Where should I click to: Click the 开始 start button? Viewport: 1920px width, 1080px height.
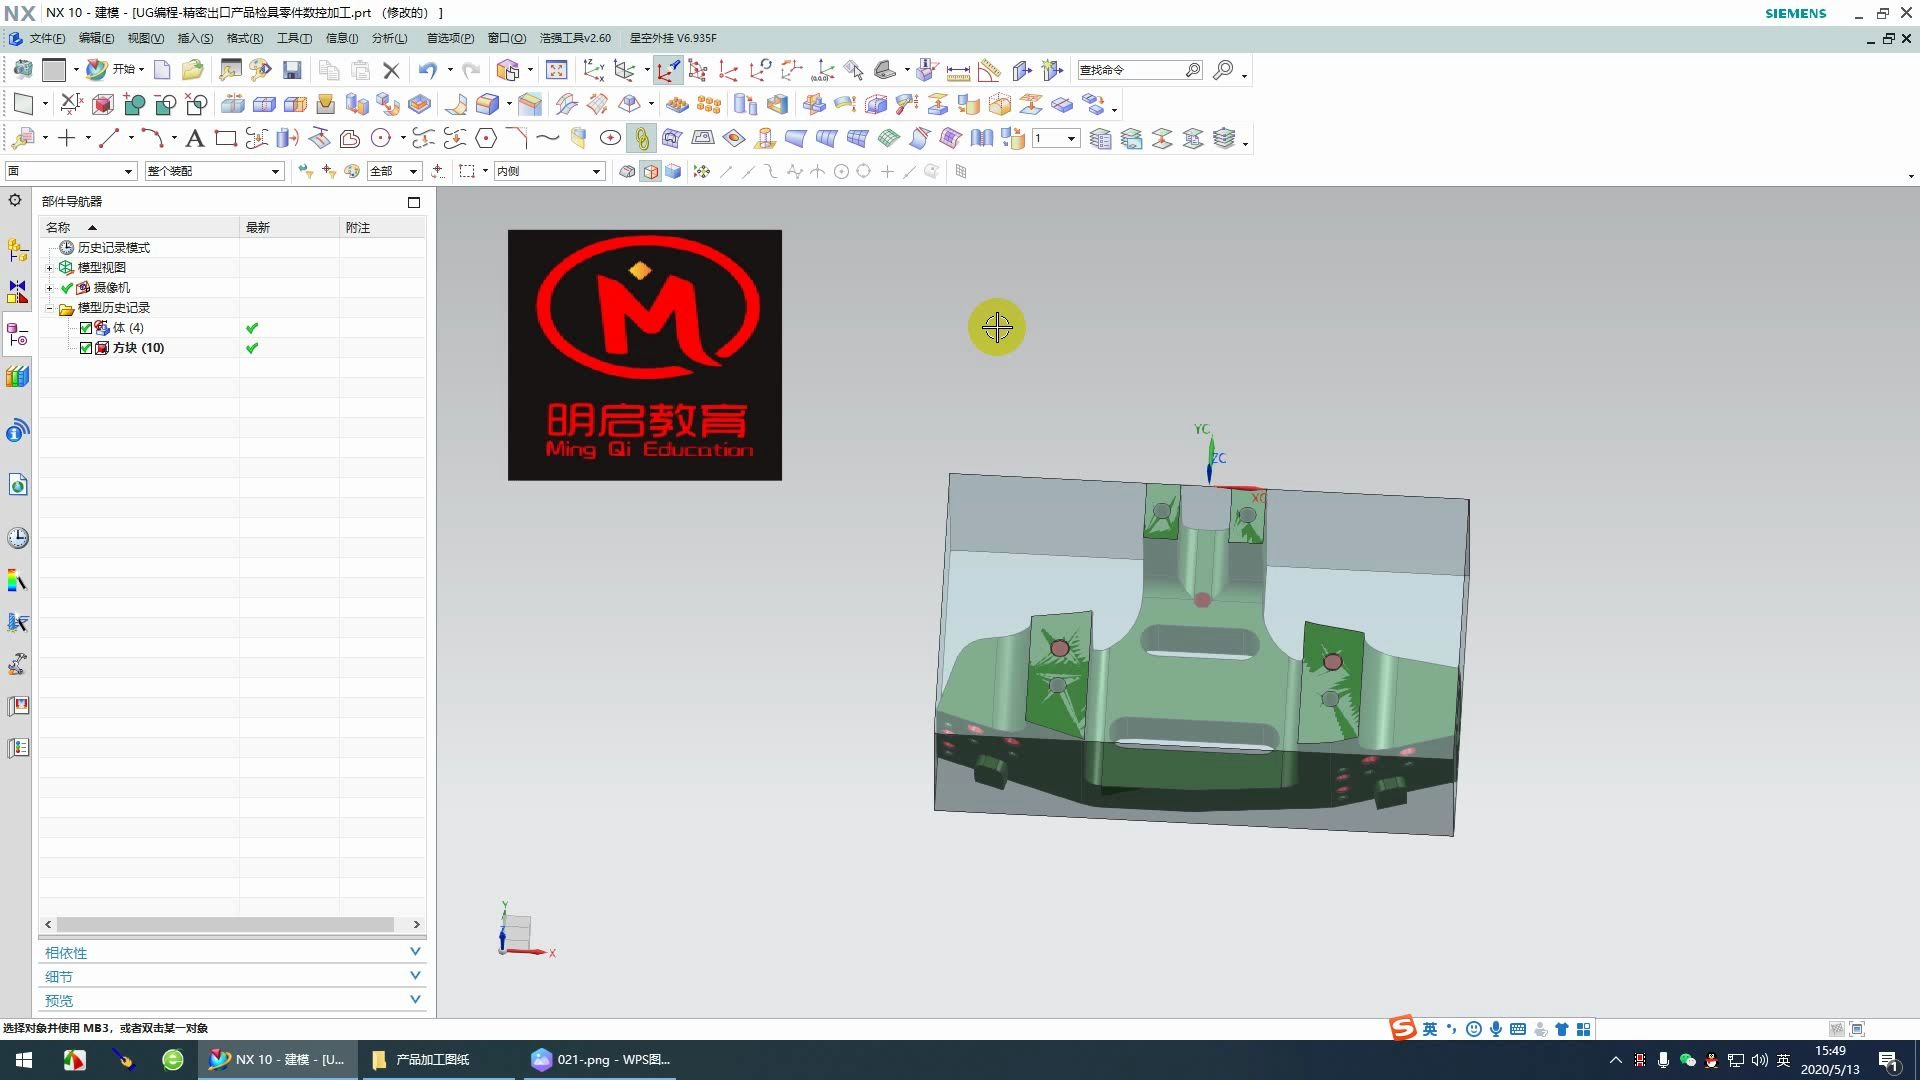point(114,69)
